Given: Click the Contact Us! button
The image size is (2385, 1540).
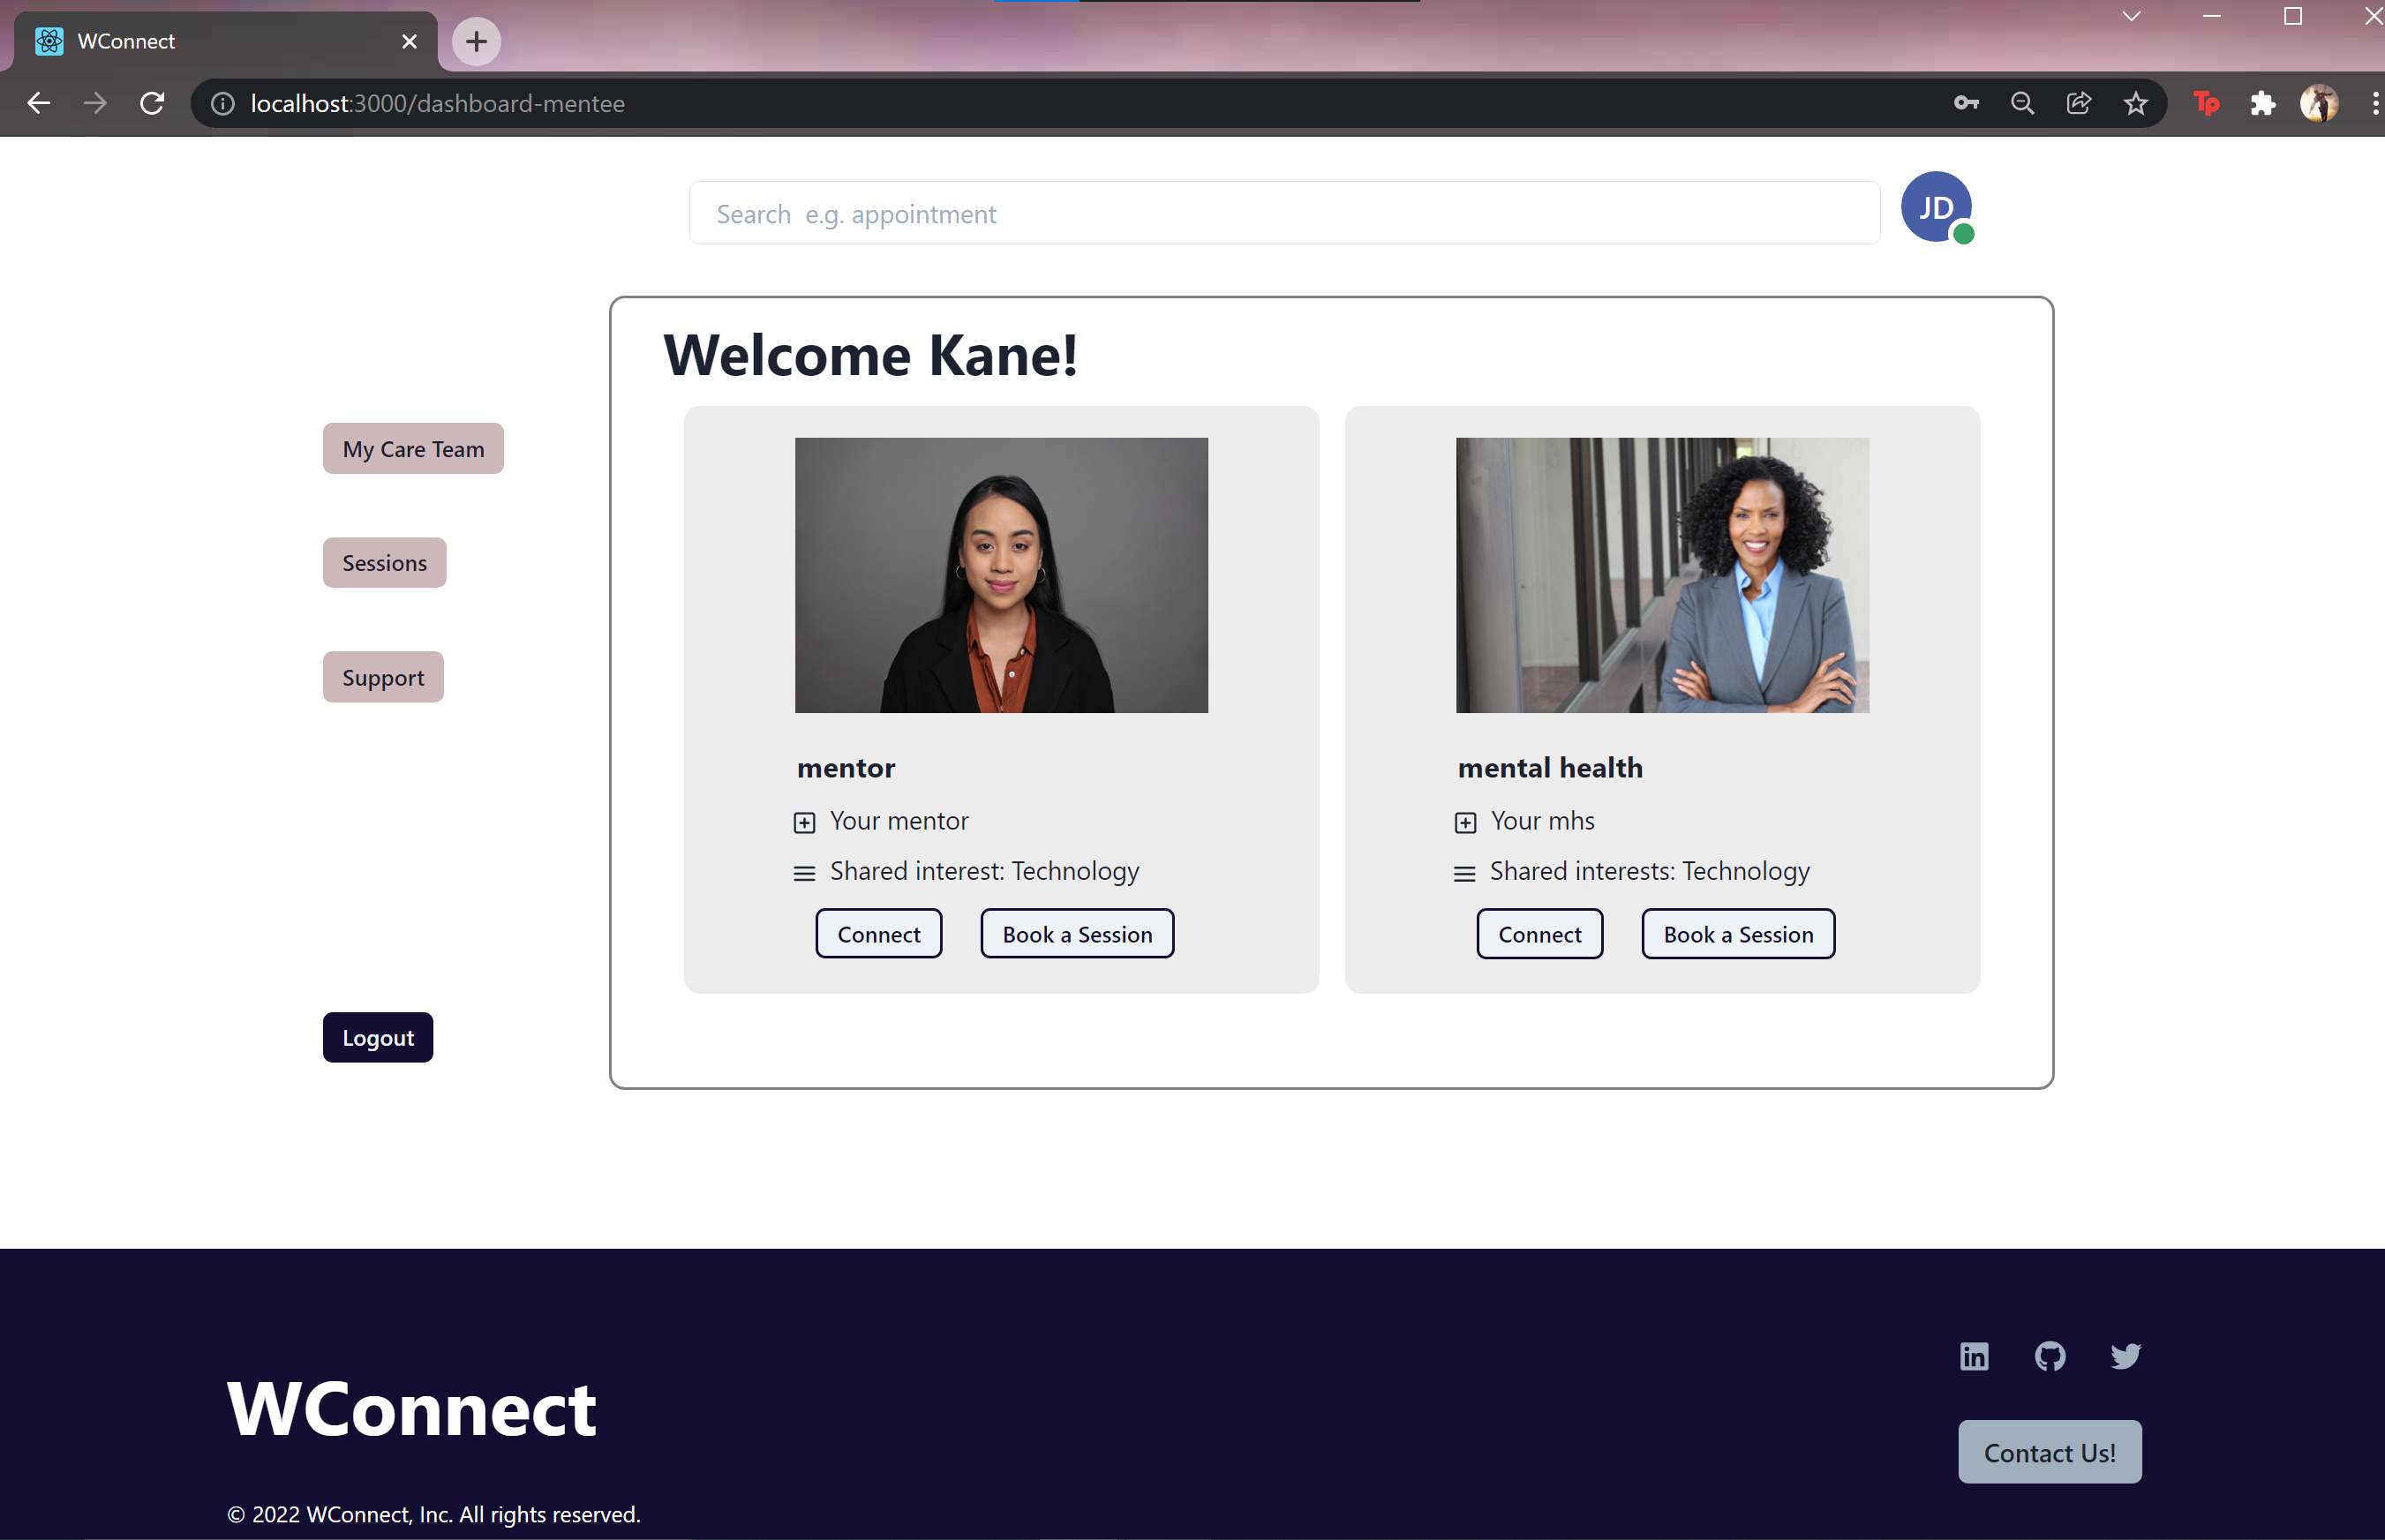Looking at the screenshot, I should click(x=2049, y=1452).
